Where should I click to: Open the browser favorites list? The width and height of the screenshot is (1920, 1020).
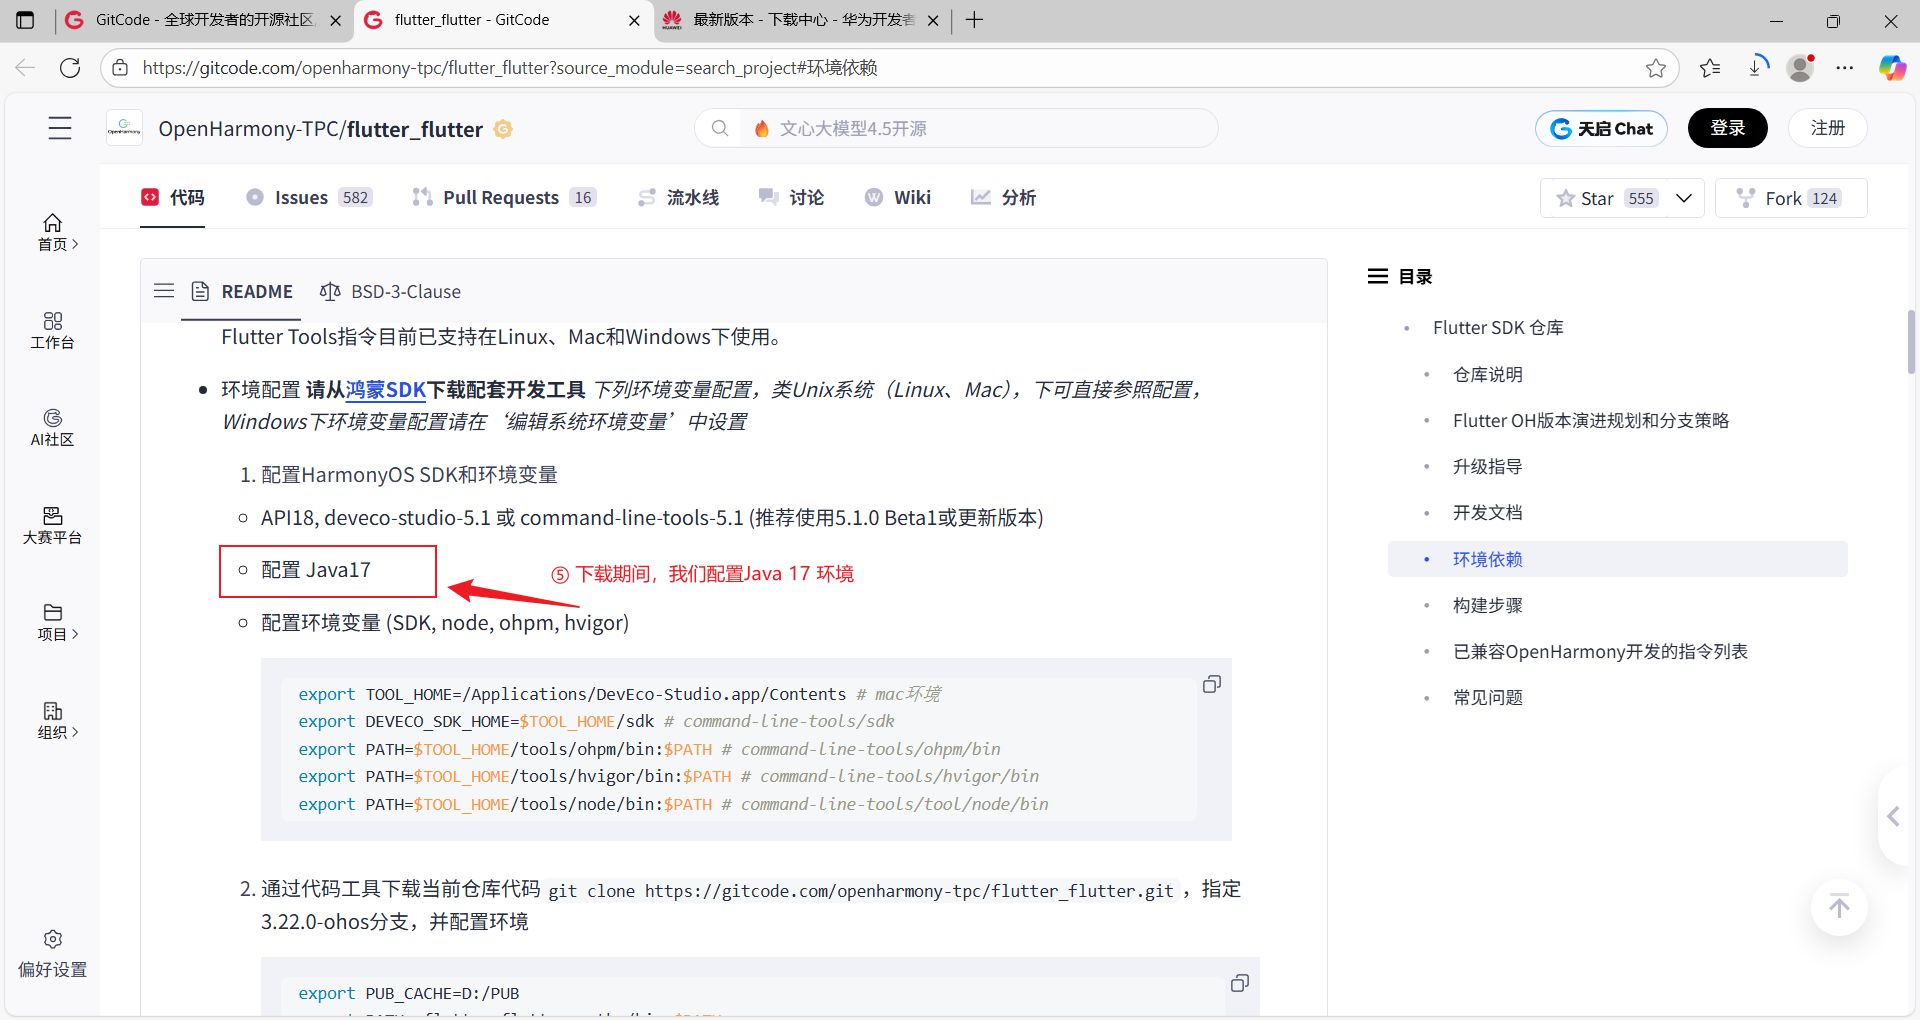point(1710,67)
